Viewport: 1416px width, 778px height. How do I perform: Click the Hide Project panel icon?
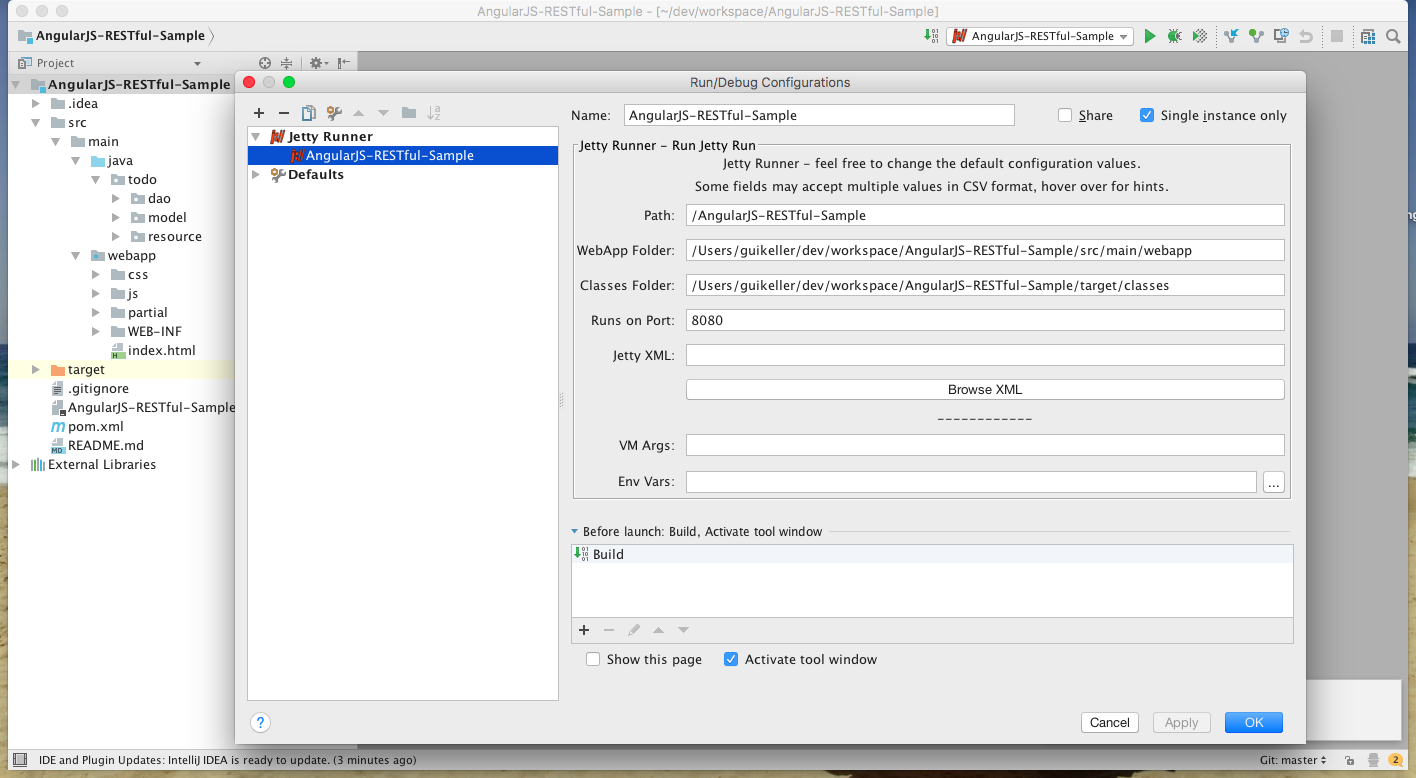pos(343,63)
